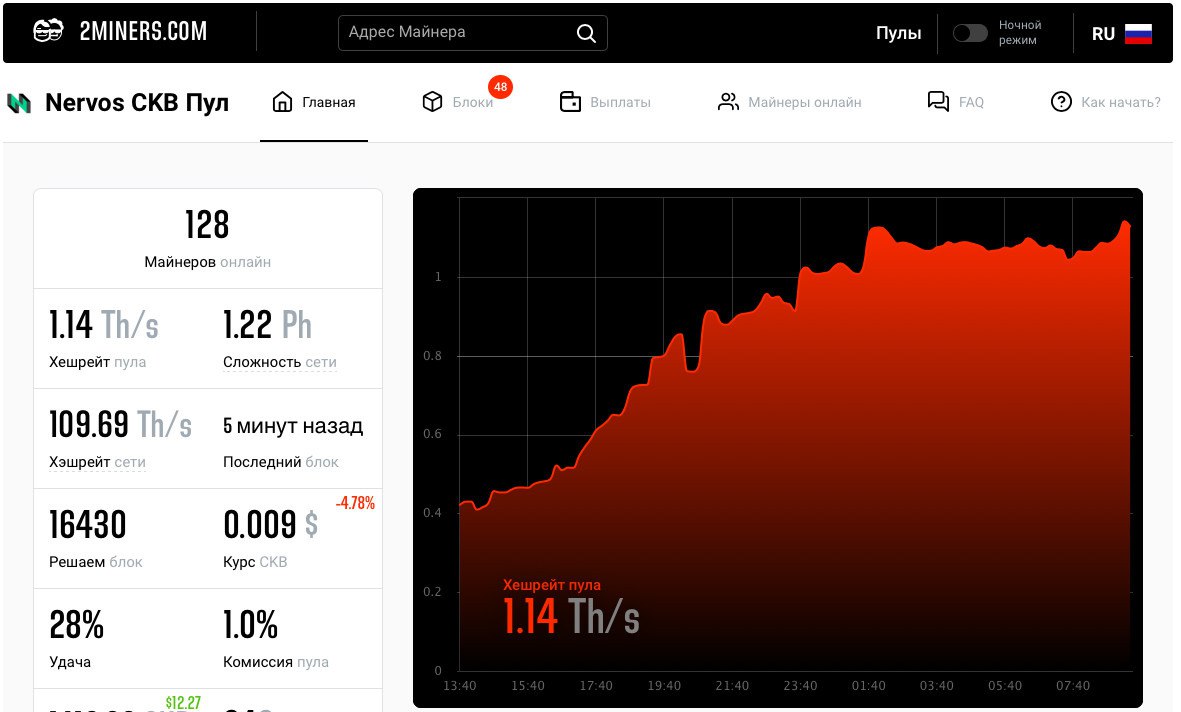Screen dimensions: 1181x712
Task: Click the Решаем блок label
Action: (x=96, y=562)
